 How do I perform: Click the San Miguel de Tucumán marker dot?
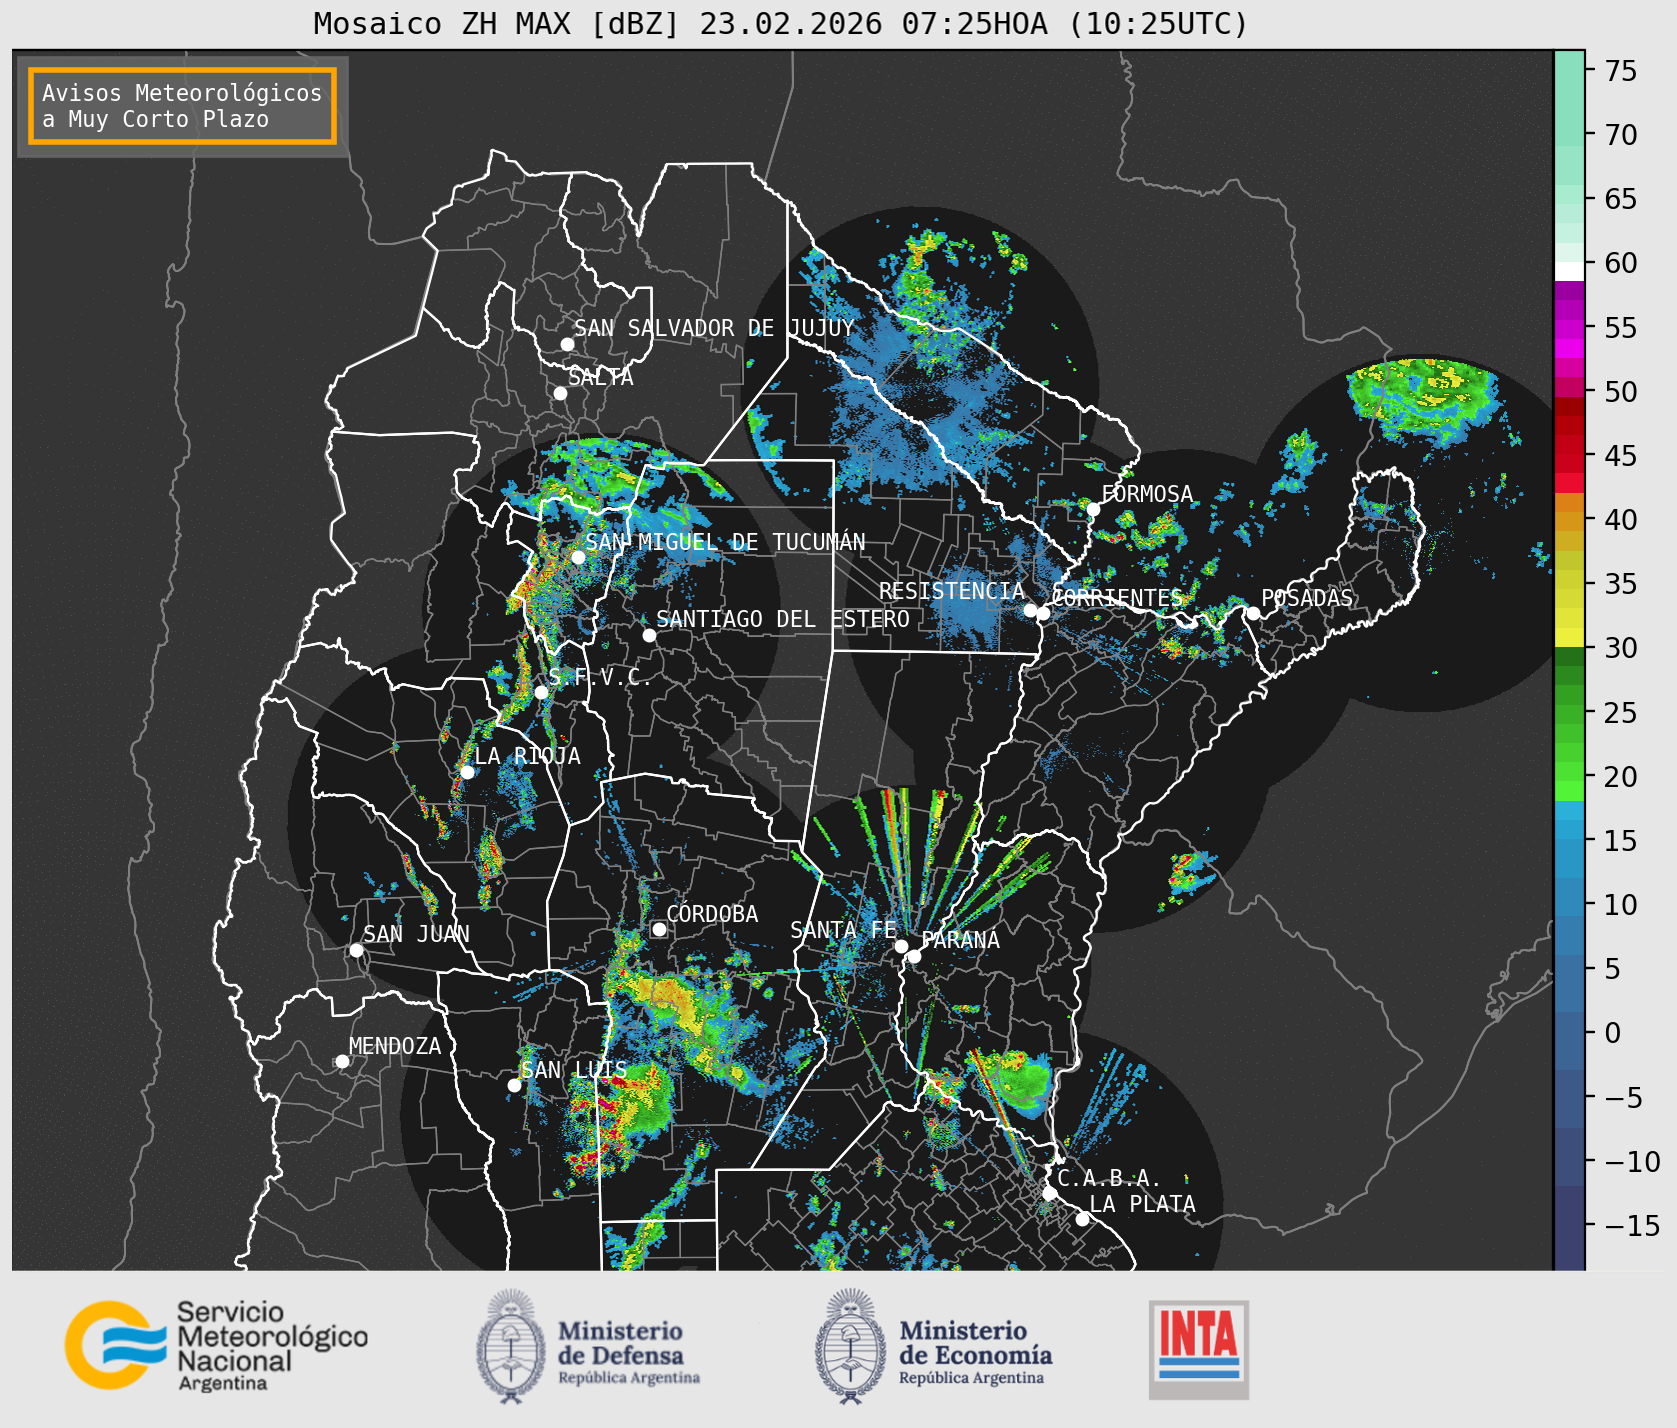(x=578, y=557)
